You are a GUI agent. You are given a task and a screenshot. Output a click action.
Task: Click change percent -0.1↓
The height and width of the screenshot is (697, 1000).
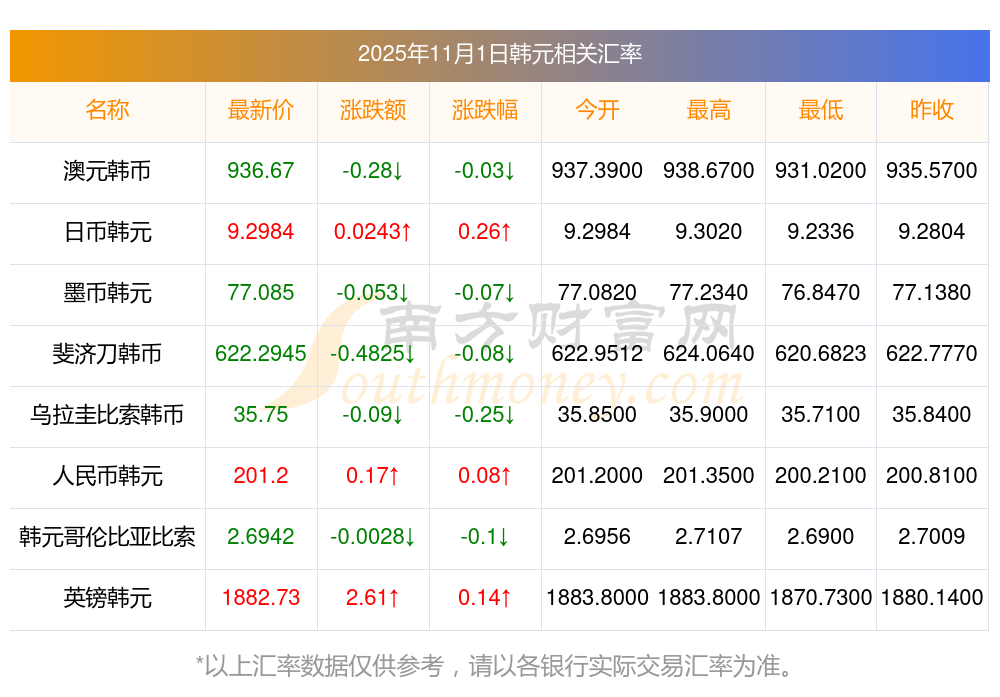coord(485,537)
